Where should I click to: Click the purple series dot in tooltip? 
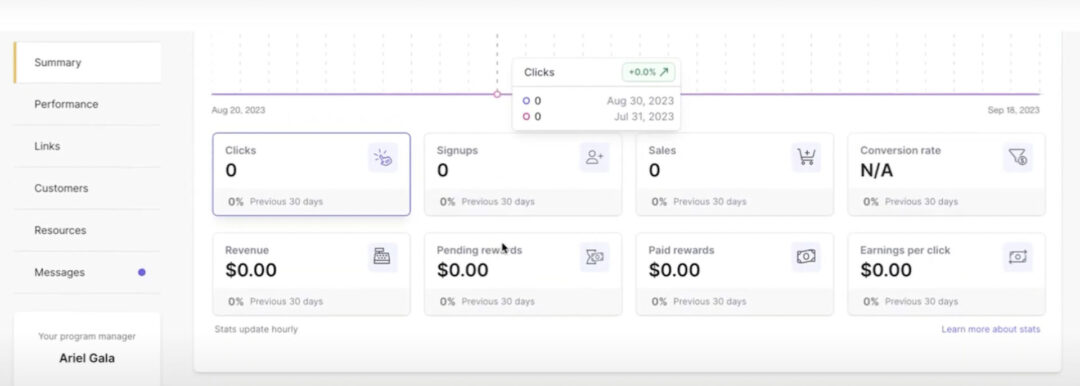coord(526,101)
